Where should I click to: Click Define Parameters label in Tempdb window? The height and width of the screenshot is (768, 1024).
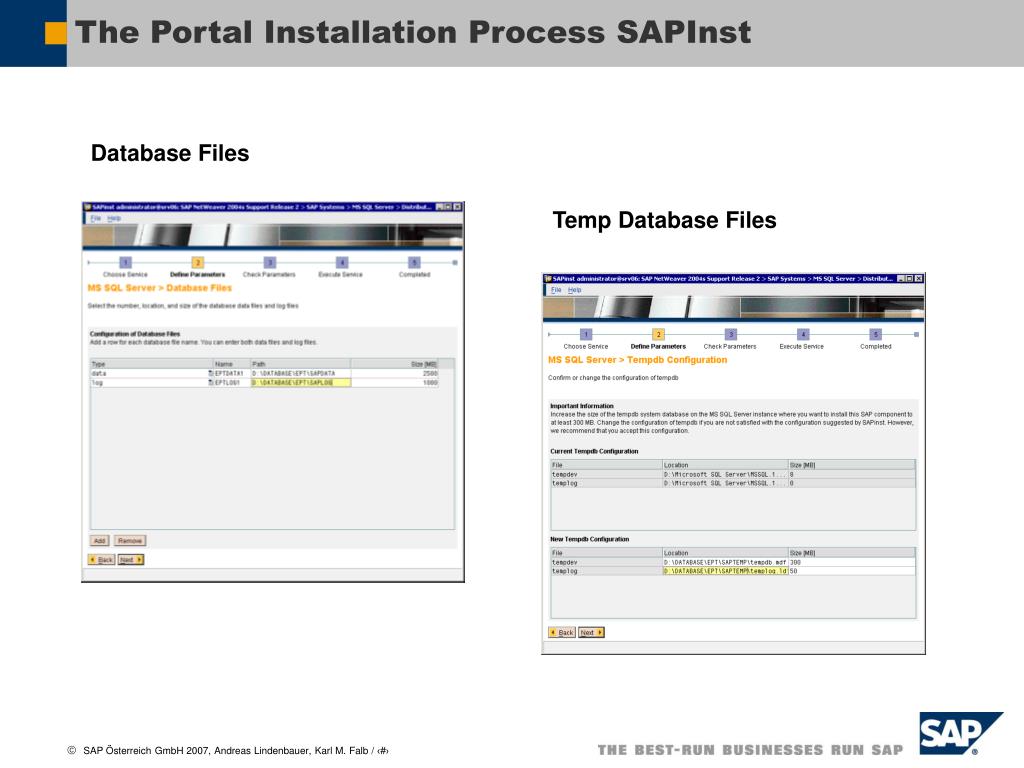click(658, 347)
